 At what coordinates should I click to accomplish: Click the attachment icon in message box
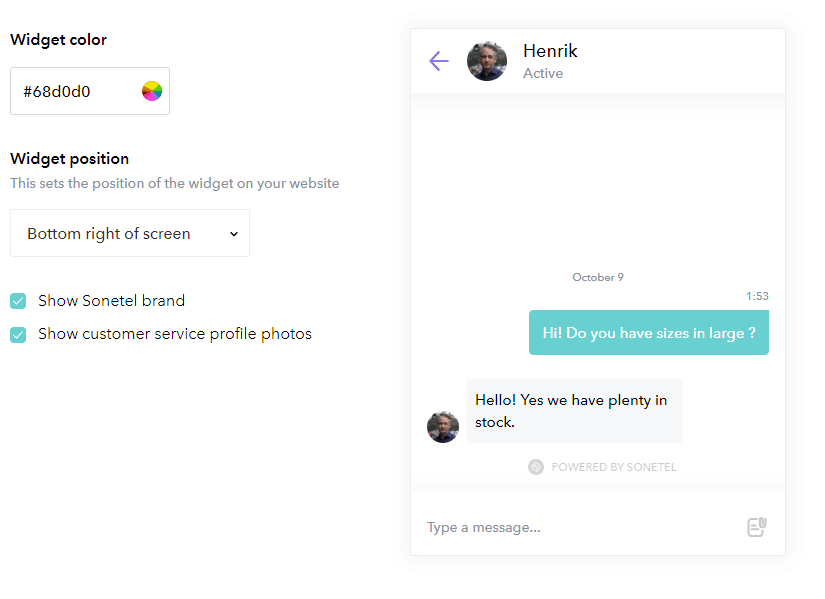click(x=757, y=527)
